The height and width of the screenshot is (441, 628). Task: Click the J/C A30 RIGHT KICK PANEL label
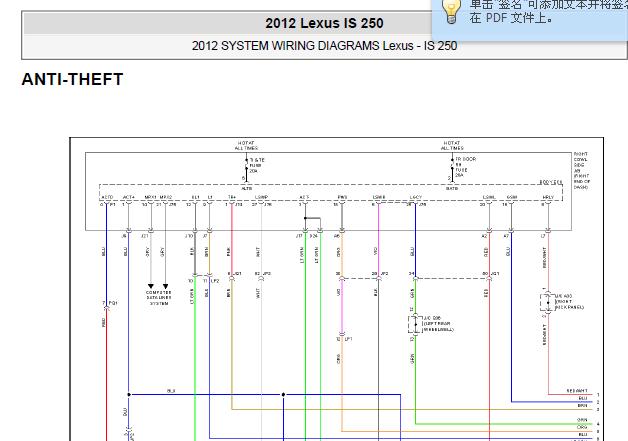pyautogui.click(x=569, y=302)
